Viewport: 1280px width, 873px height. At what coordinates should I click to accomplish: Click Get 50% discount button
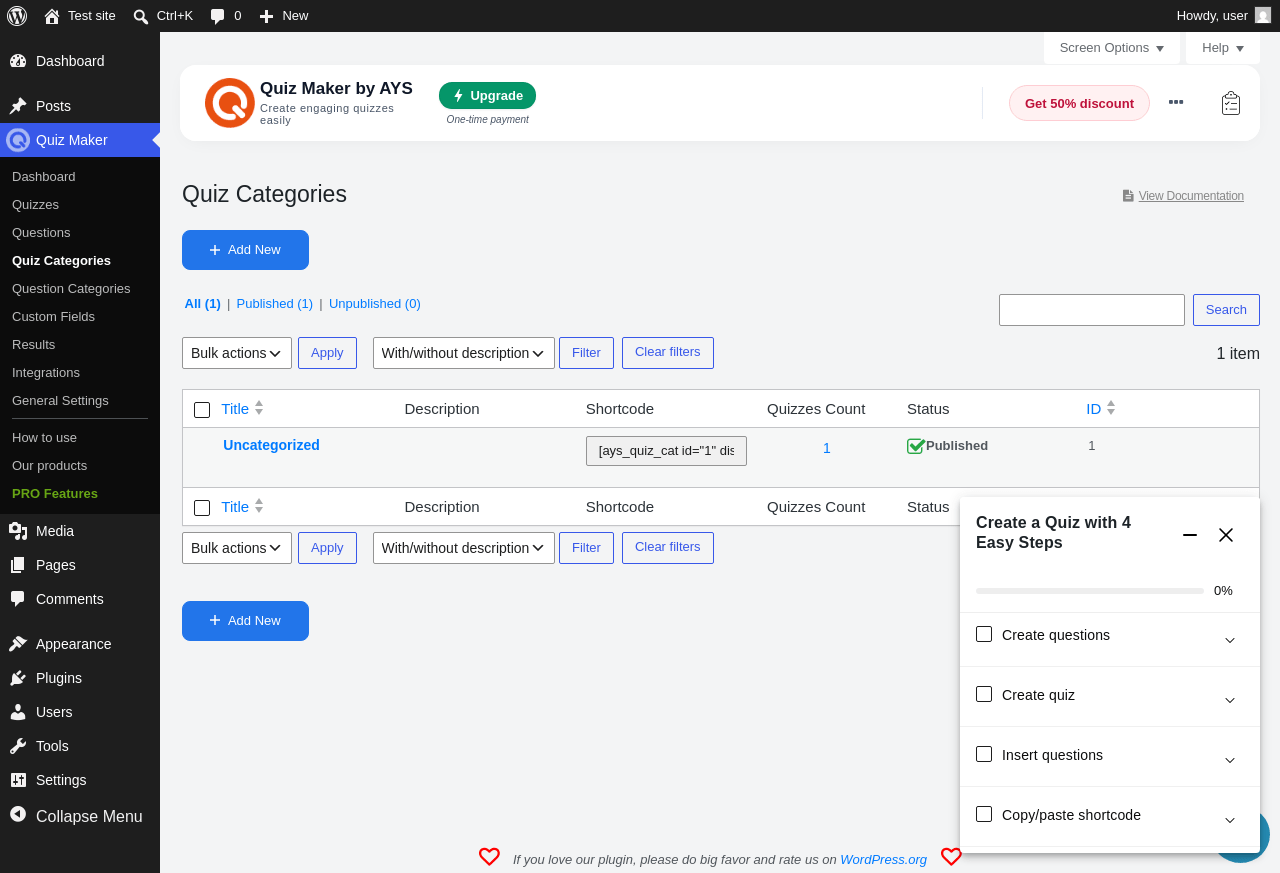[1079, 103]
